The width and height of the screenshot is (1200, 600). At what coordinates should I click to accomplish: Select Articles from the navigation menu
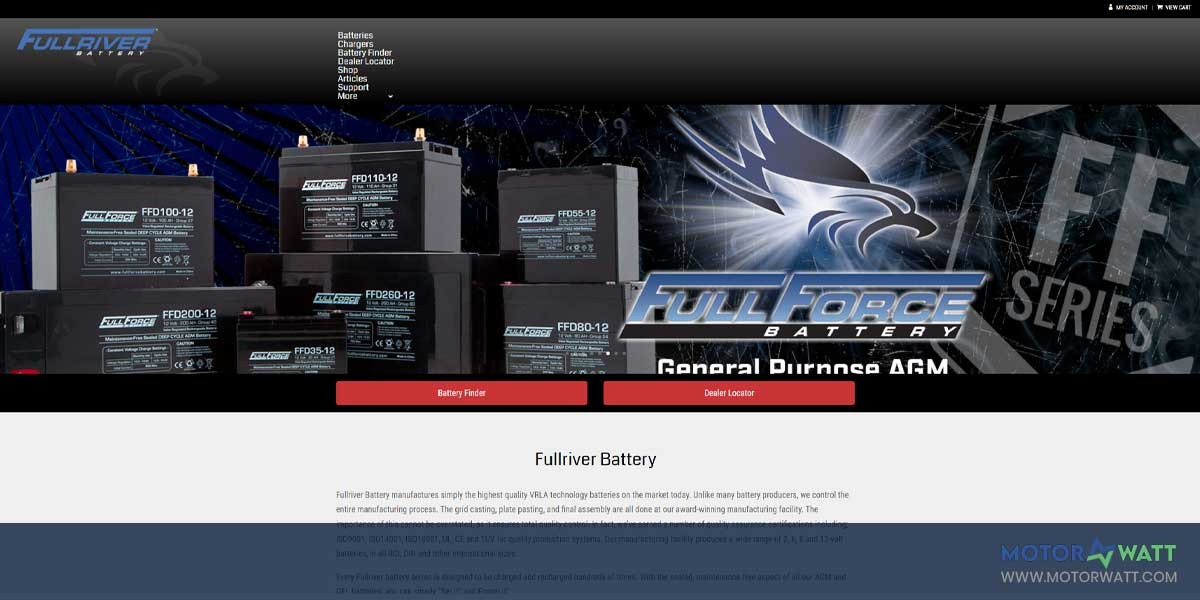click(x=354, y=78)
